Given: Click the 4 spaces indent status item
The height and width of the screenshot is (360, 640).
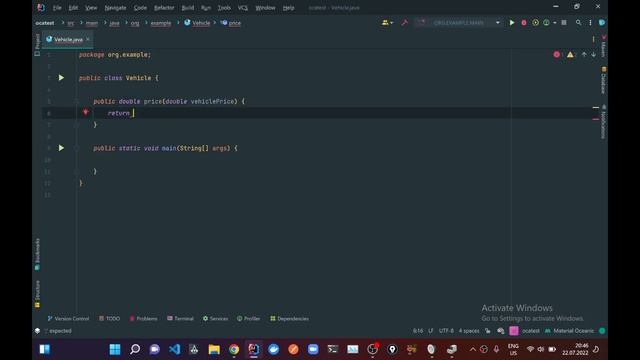Looking at the screenshot, I should [469, 331].
